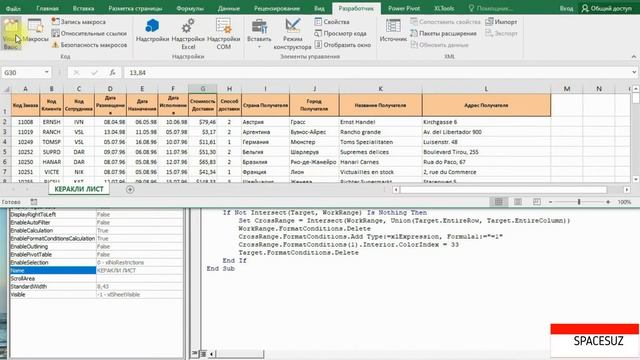The height and width of the screenshot is (360, 640).
Task: Click the select-all corner of the grid
Action: pyautogui.click(x=5, y=89)
